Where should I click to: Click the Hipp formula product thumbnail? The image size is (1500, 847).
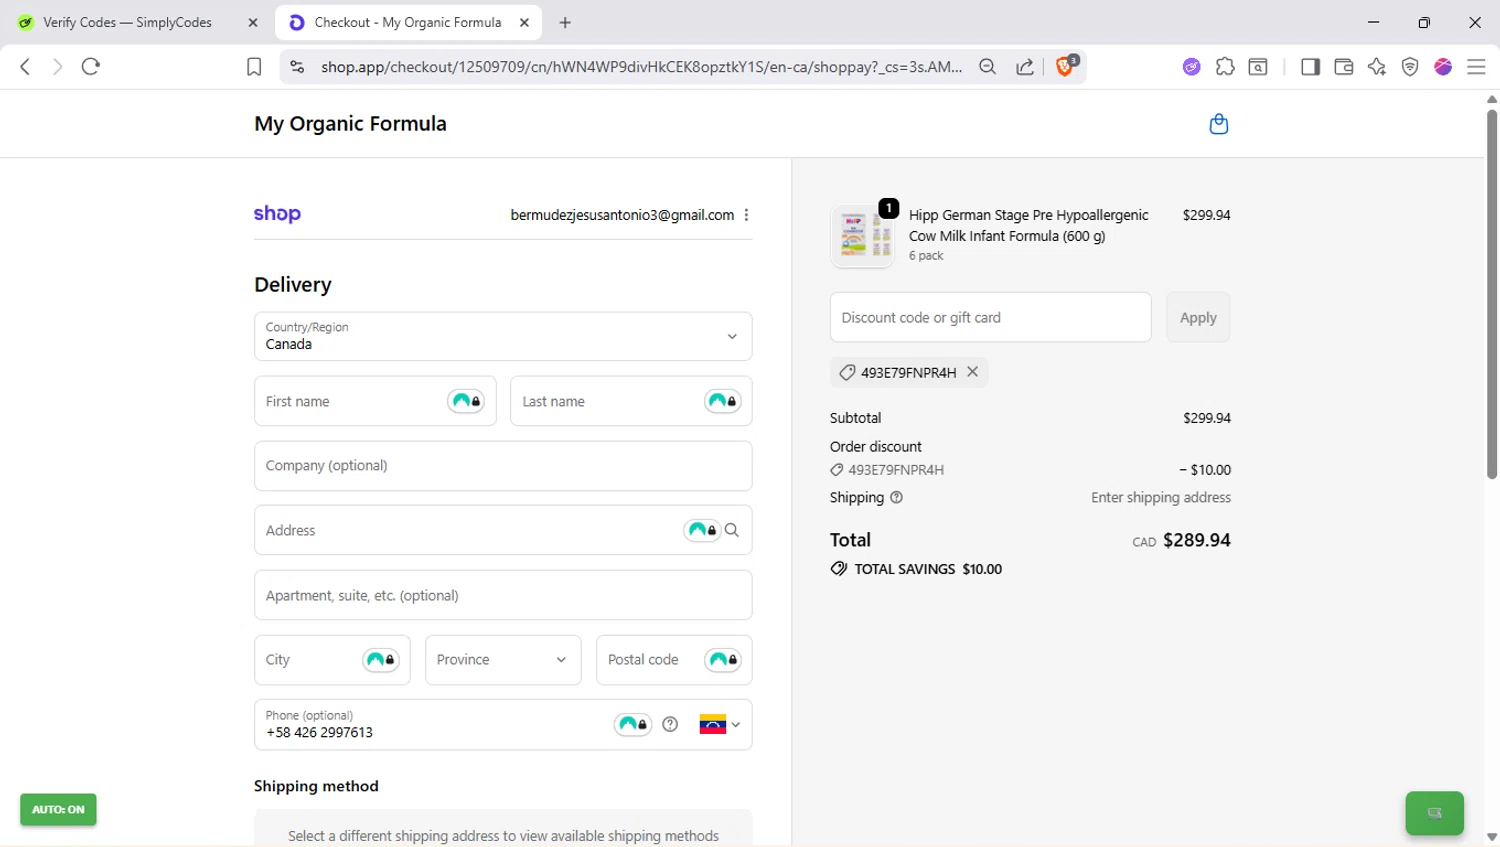point(862,236)
